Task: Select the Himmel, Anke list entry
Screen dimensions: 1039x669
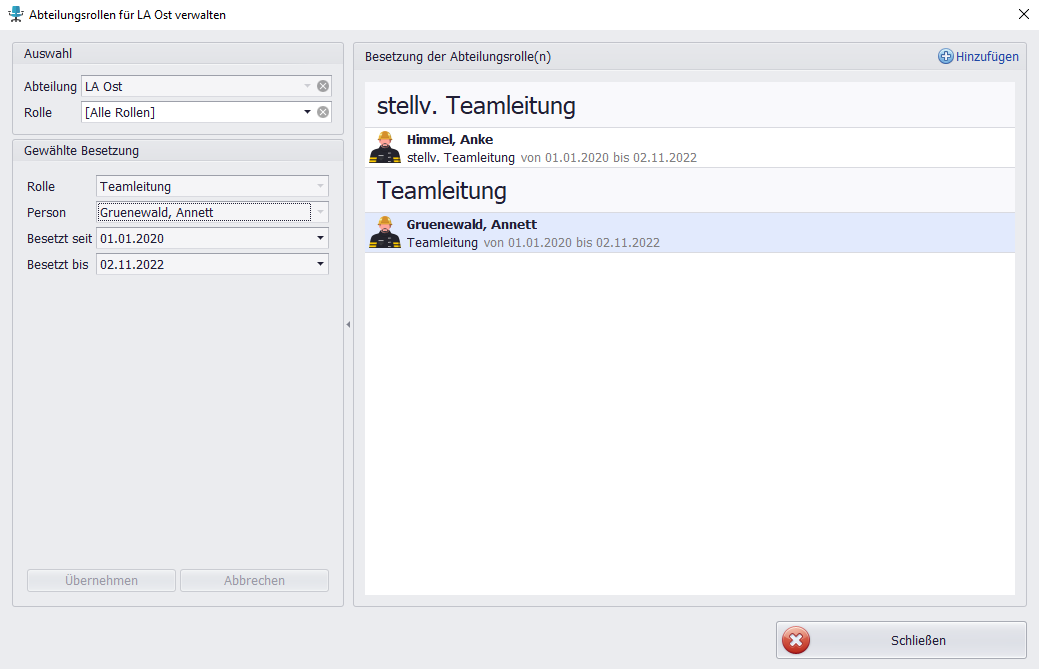Action: [x=690, y=148]
